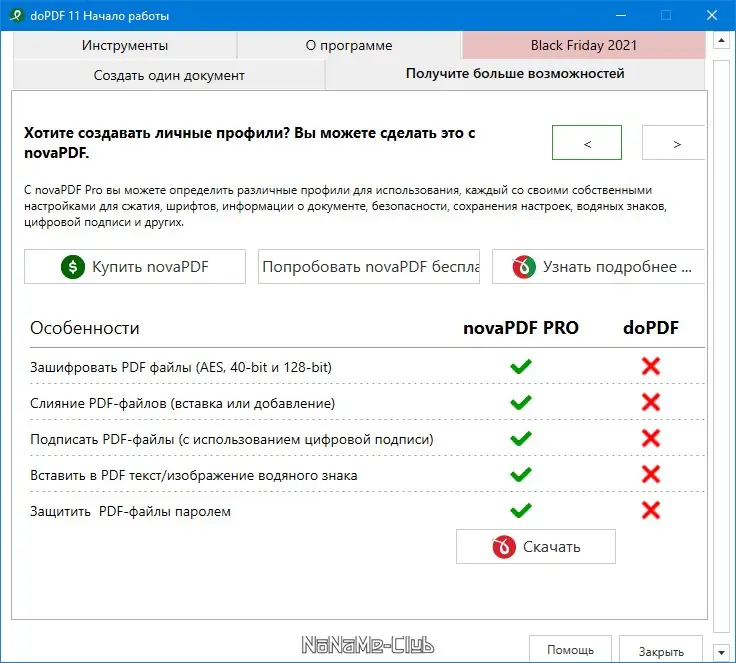Click the Помощь button
The height and width of the screenshot is (663, 736).
[570, 650]
